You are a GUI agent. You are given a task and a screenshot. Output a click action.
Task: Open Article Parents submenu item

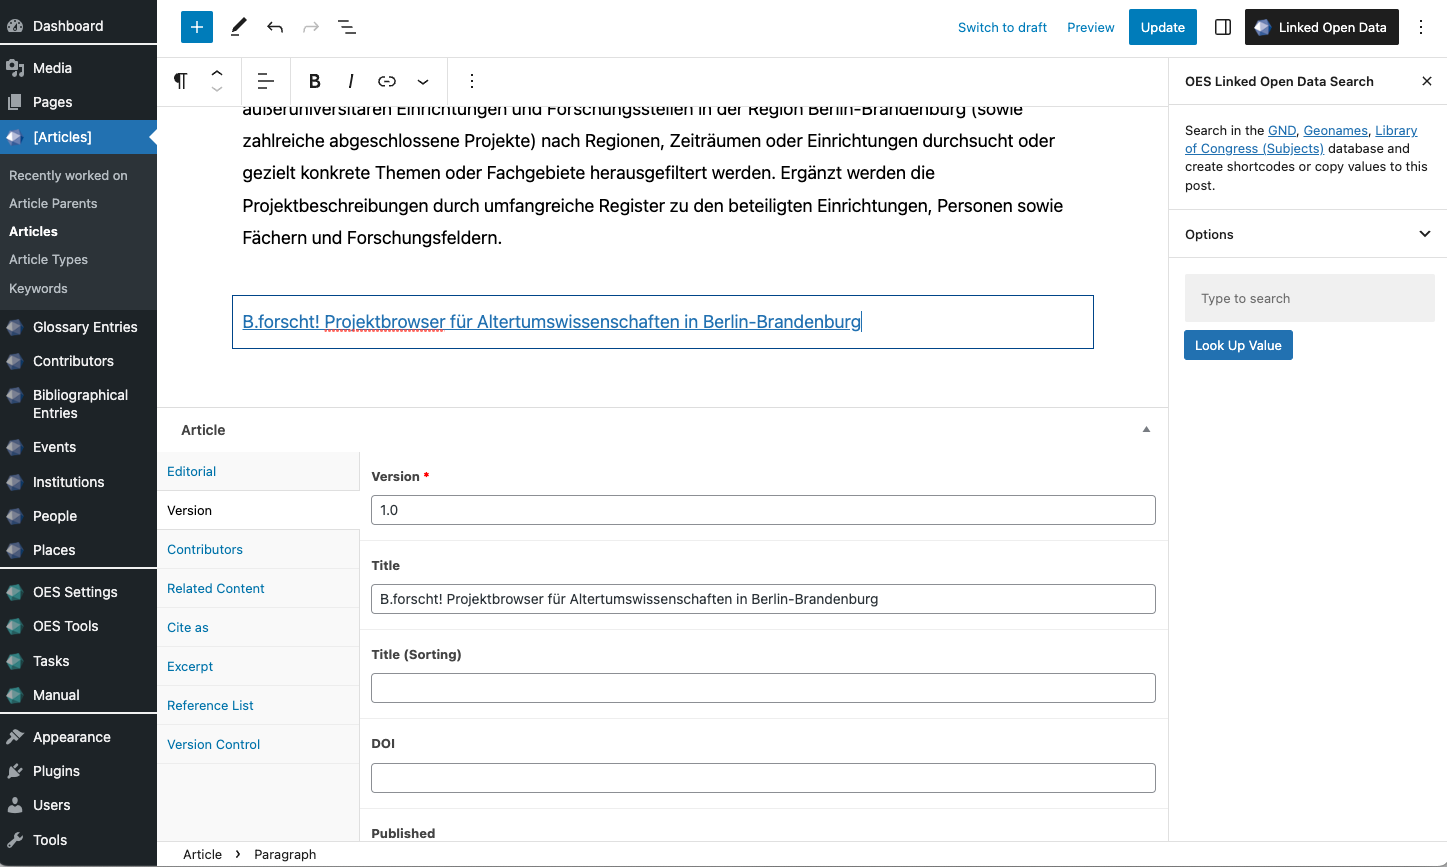point(53,203)
